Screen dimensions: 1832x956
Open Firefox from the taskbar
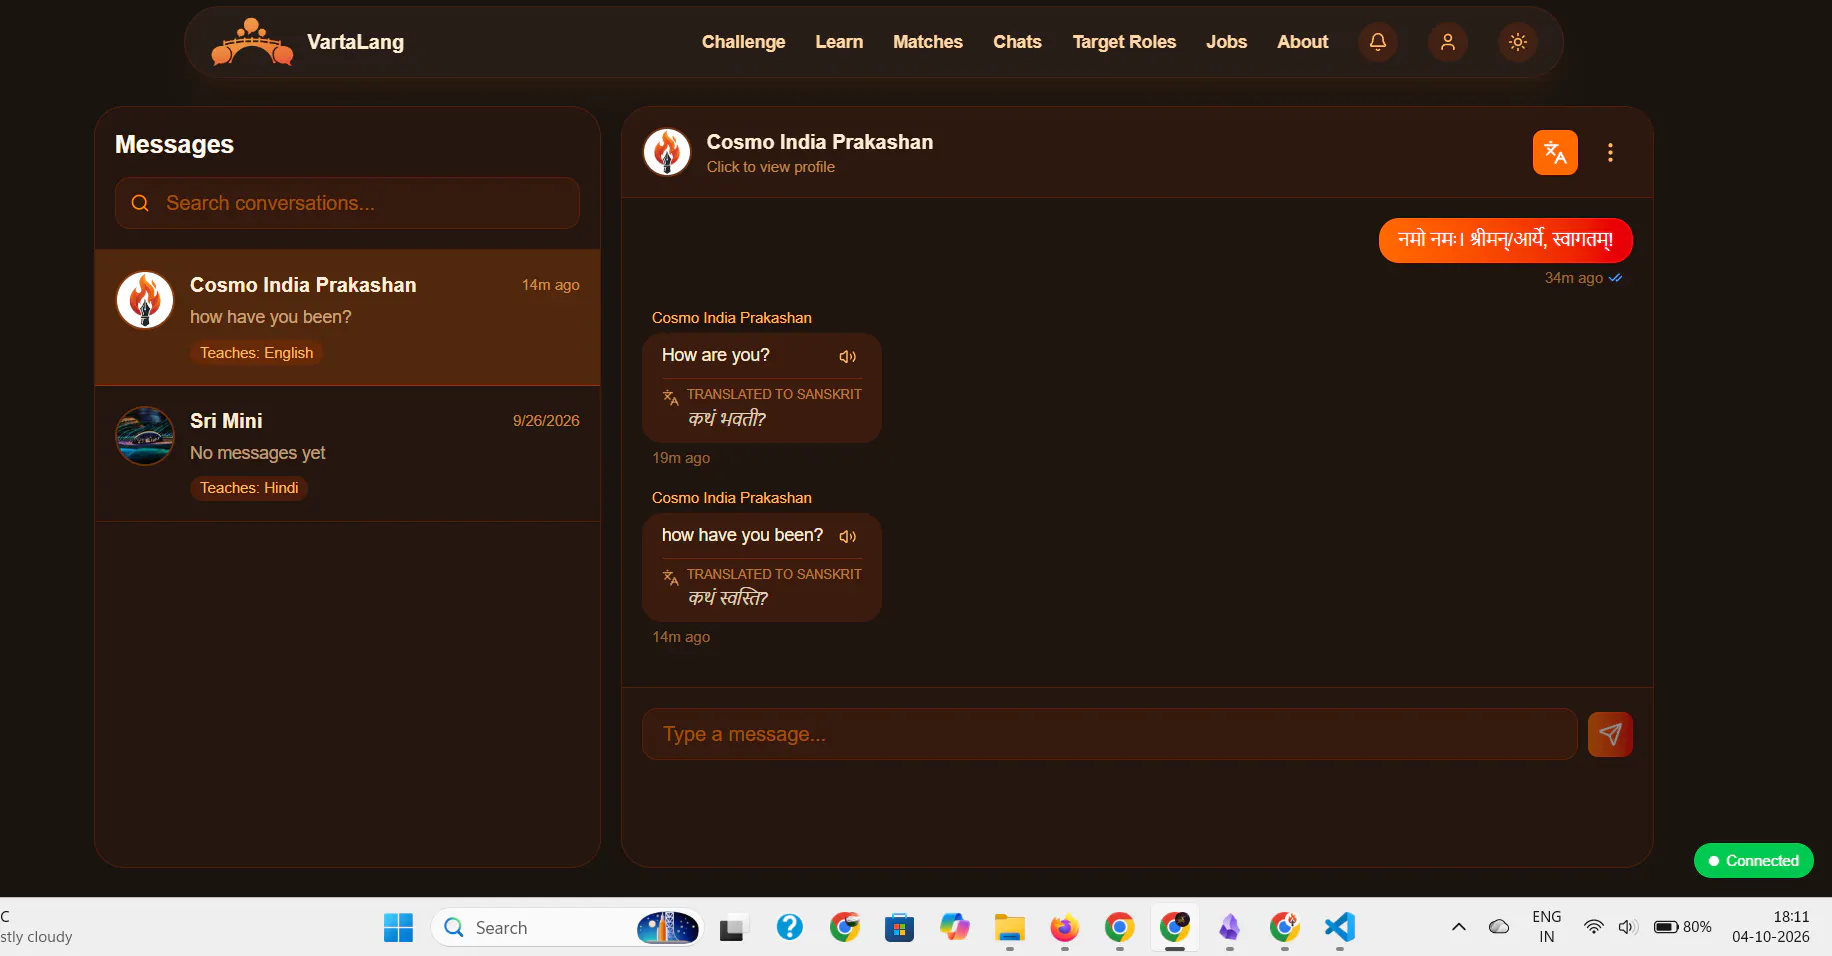[1064, 928]
